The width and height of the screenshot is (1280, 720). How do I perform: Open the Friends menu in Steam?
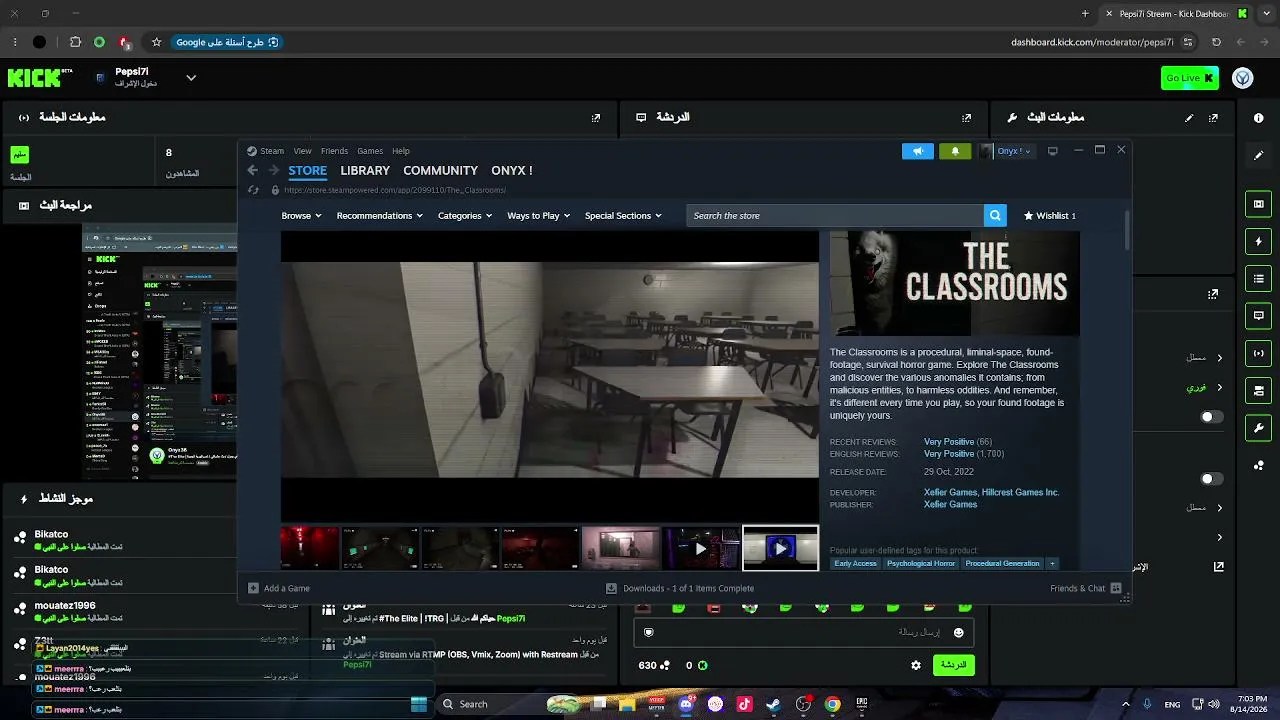tap(334, 151)
